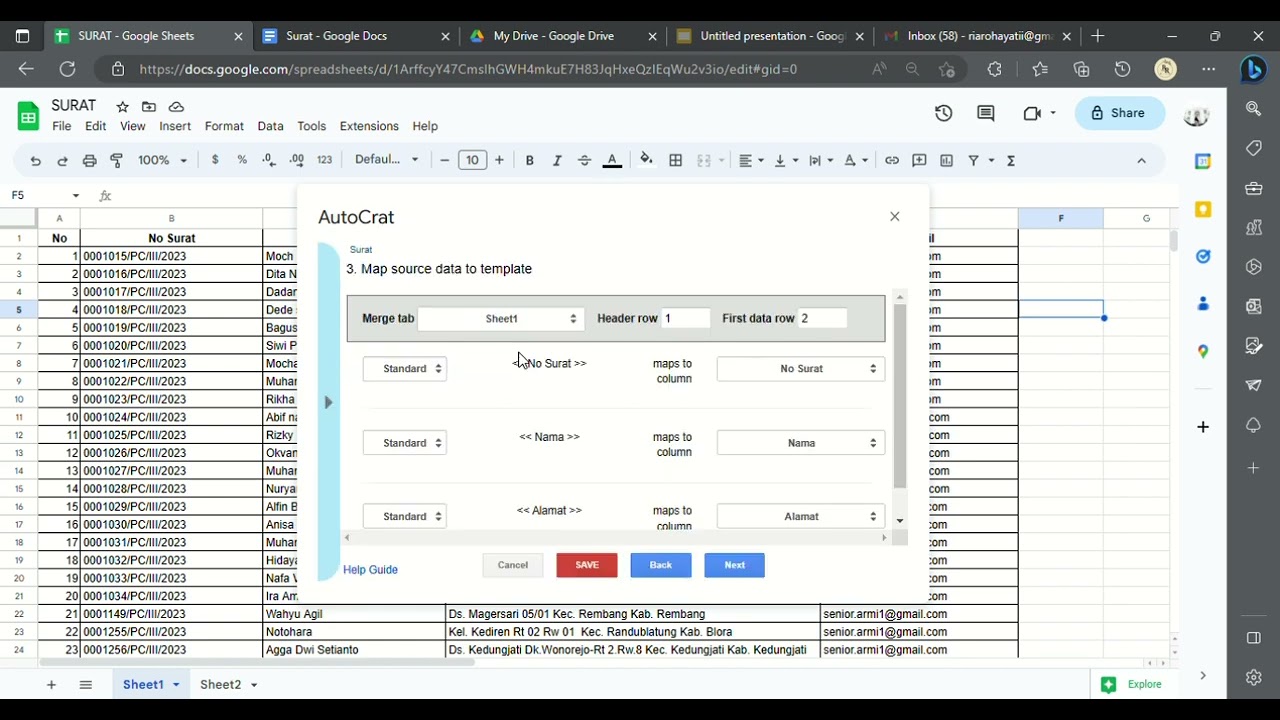Click the Move to folder icon
The width and height of the screenshot is (1280, 720).
coord(149,107)
